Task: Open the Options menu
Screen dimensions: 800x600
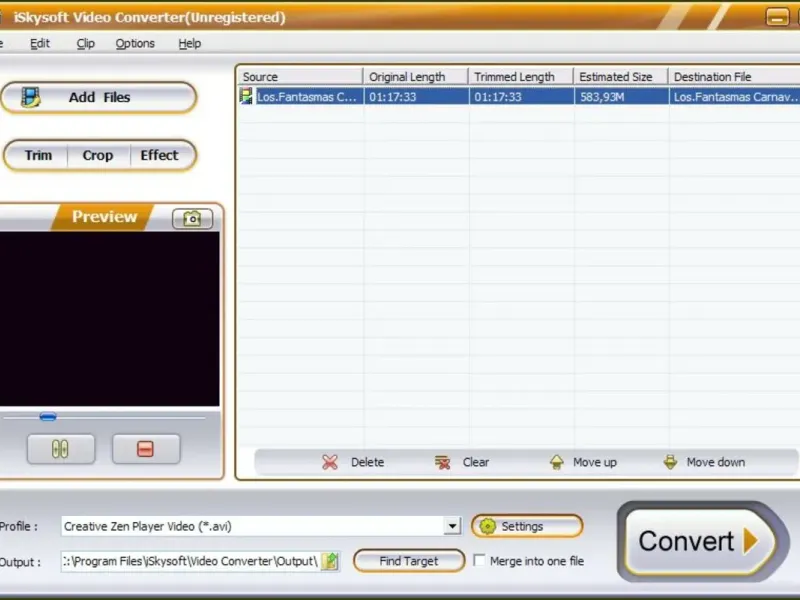Action: coord(135,43)
